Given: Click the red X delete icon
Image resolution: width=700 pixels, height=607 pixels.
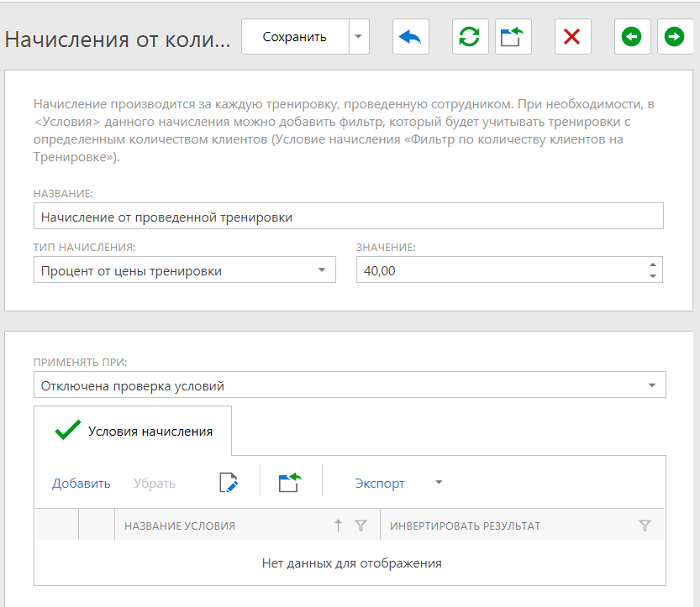Looking at the screenshot, I should point(572,37).
